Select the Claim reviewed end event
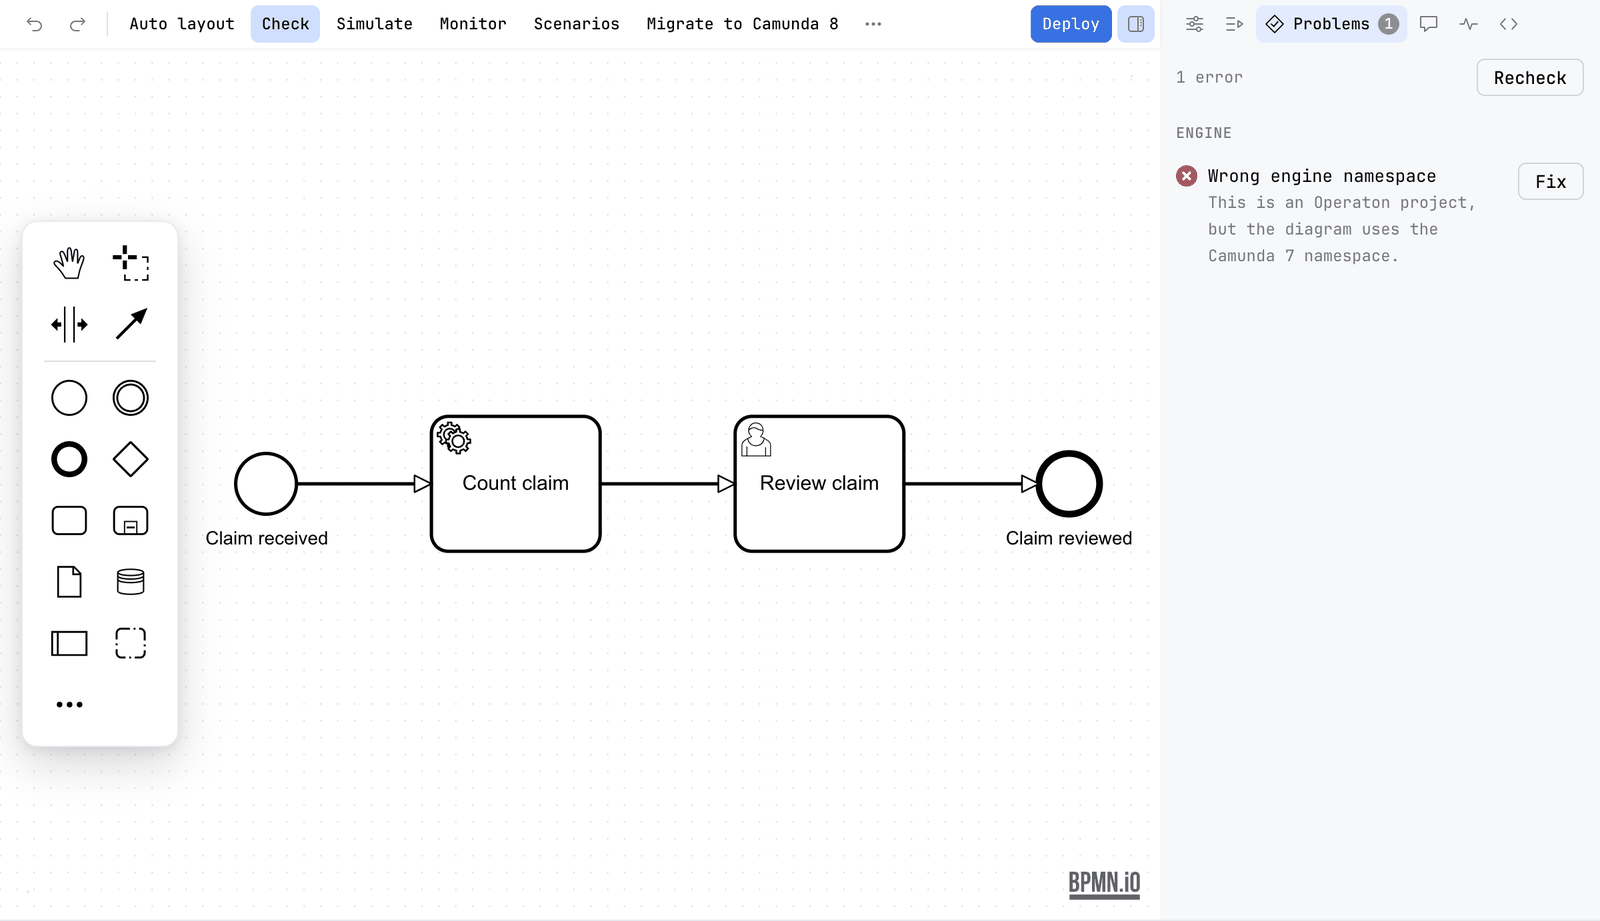Screen dimensions: 1600x921 click(1069, 484)
